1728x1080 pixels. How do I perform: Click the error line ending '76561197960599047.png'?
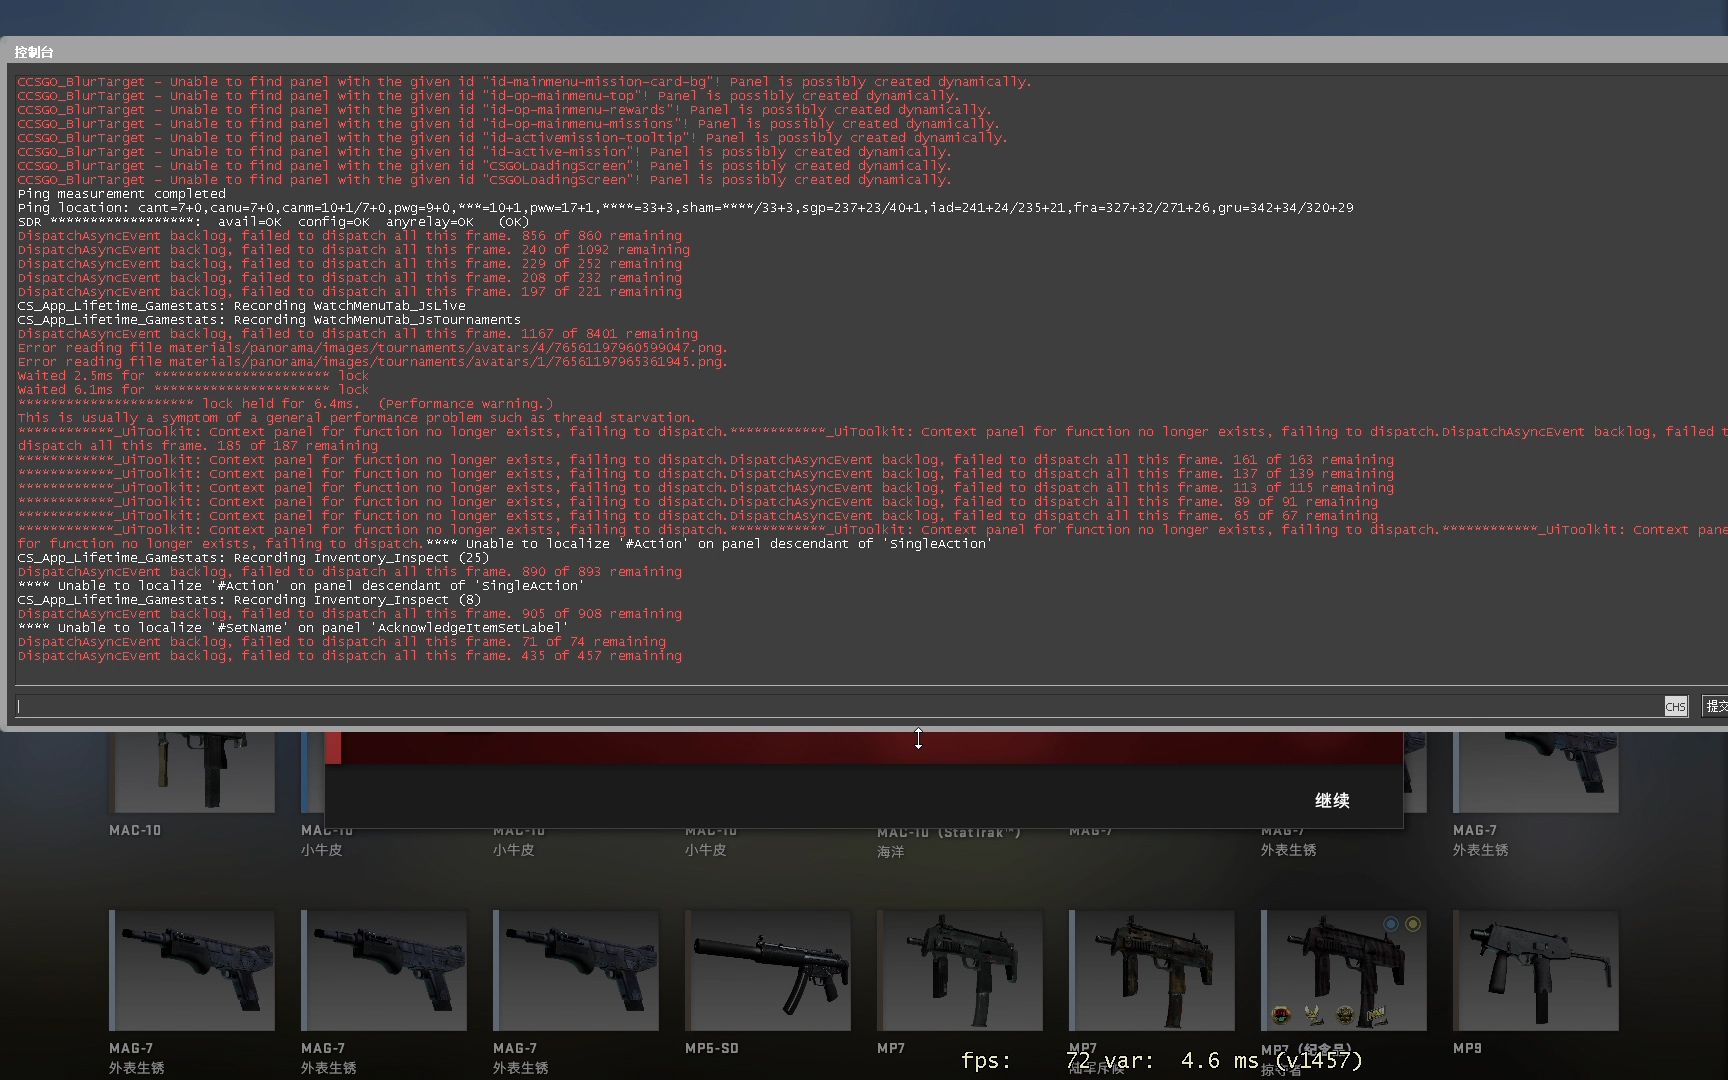point(372,348)
